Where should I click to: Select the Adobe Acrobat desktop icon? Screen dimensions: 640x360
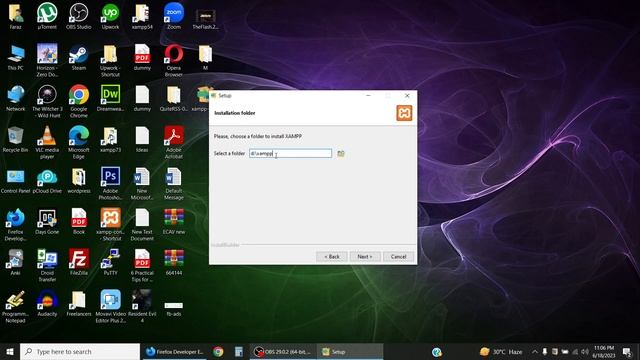(x=174, y=143)
